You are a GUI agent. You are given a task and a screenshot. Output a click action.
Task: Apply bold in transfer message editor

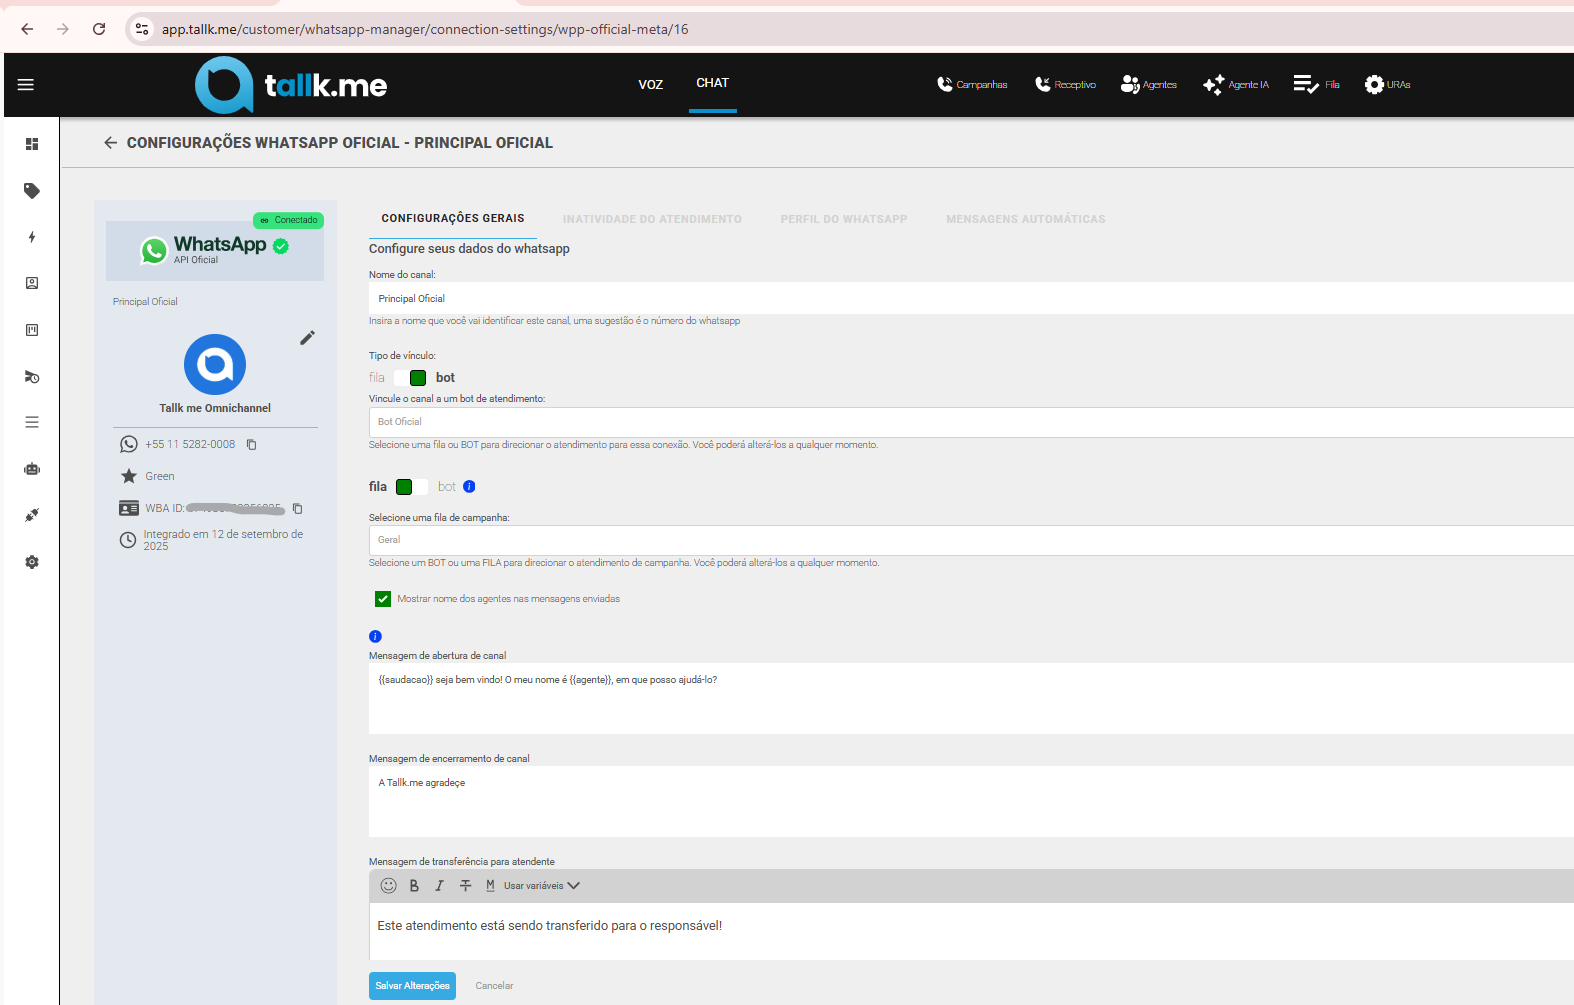tap(414, 886)
